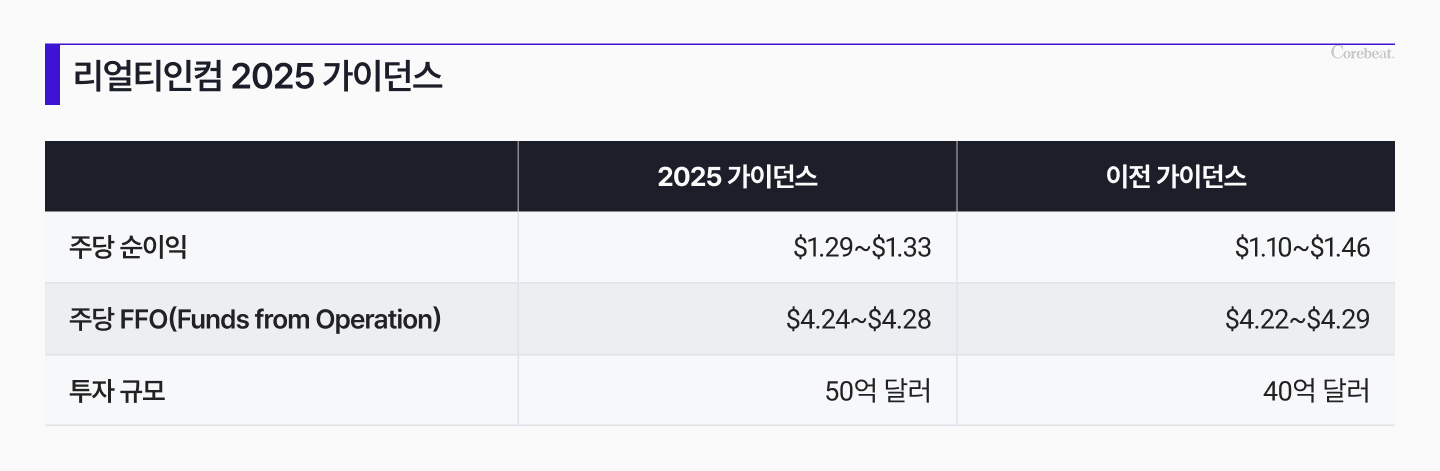Click the empty dark header cell
This screenshot has height=471, width=1440.
(x=281, y=176)
